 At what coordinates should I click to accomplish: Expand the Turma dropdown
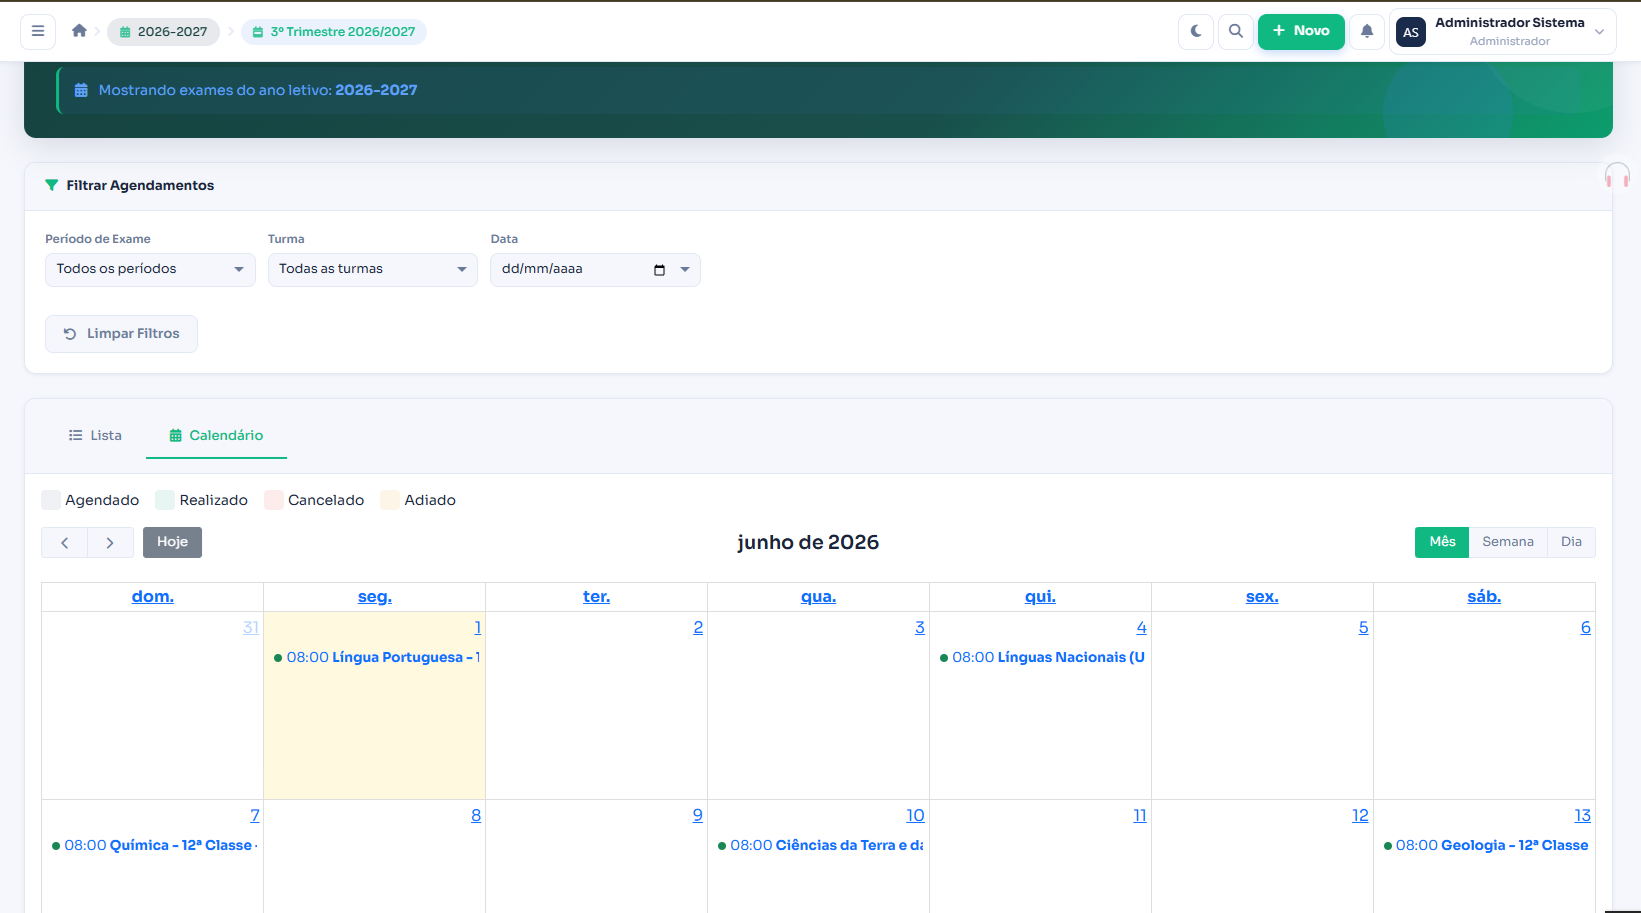click(373, 270)
